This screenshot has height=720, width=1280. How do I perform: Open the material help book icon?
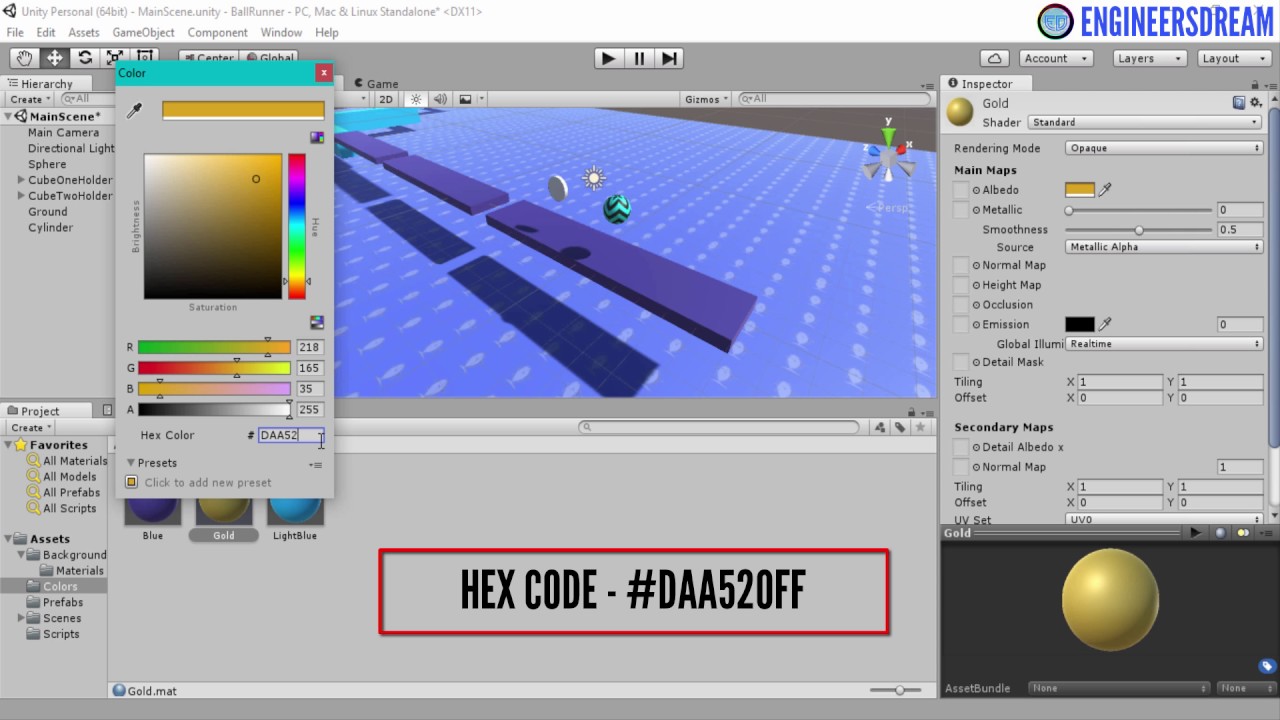[x=1239, y=103]
